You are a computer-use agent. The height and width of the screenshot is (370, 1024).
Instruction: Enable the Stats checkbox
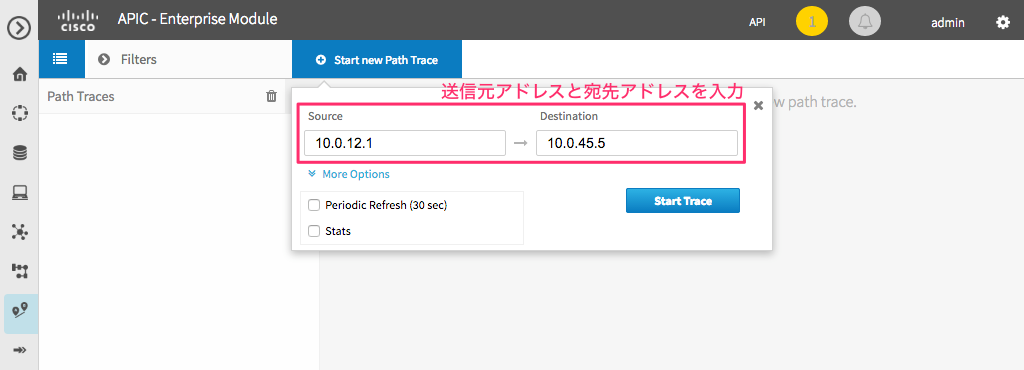314,231
